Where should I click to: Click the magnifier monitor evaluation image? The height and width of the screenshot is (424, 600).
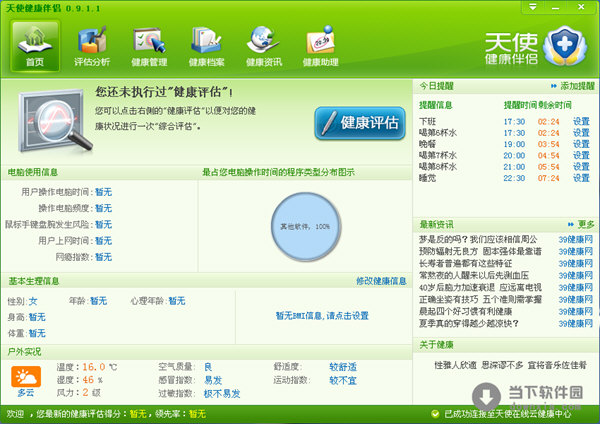(x=54, y=121)
